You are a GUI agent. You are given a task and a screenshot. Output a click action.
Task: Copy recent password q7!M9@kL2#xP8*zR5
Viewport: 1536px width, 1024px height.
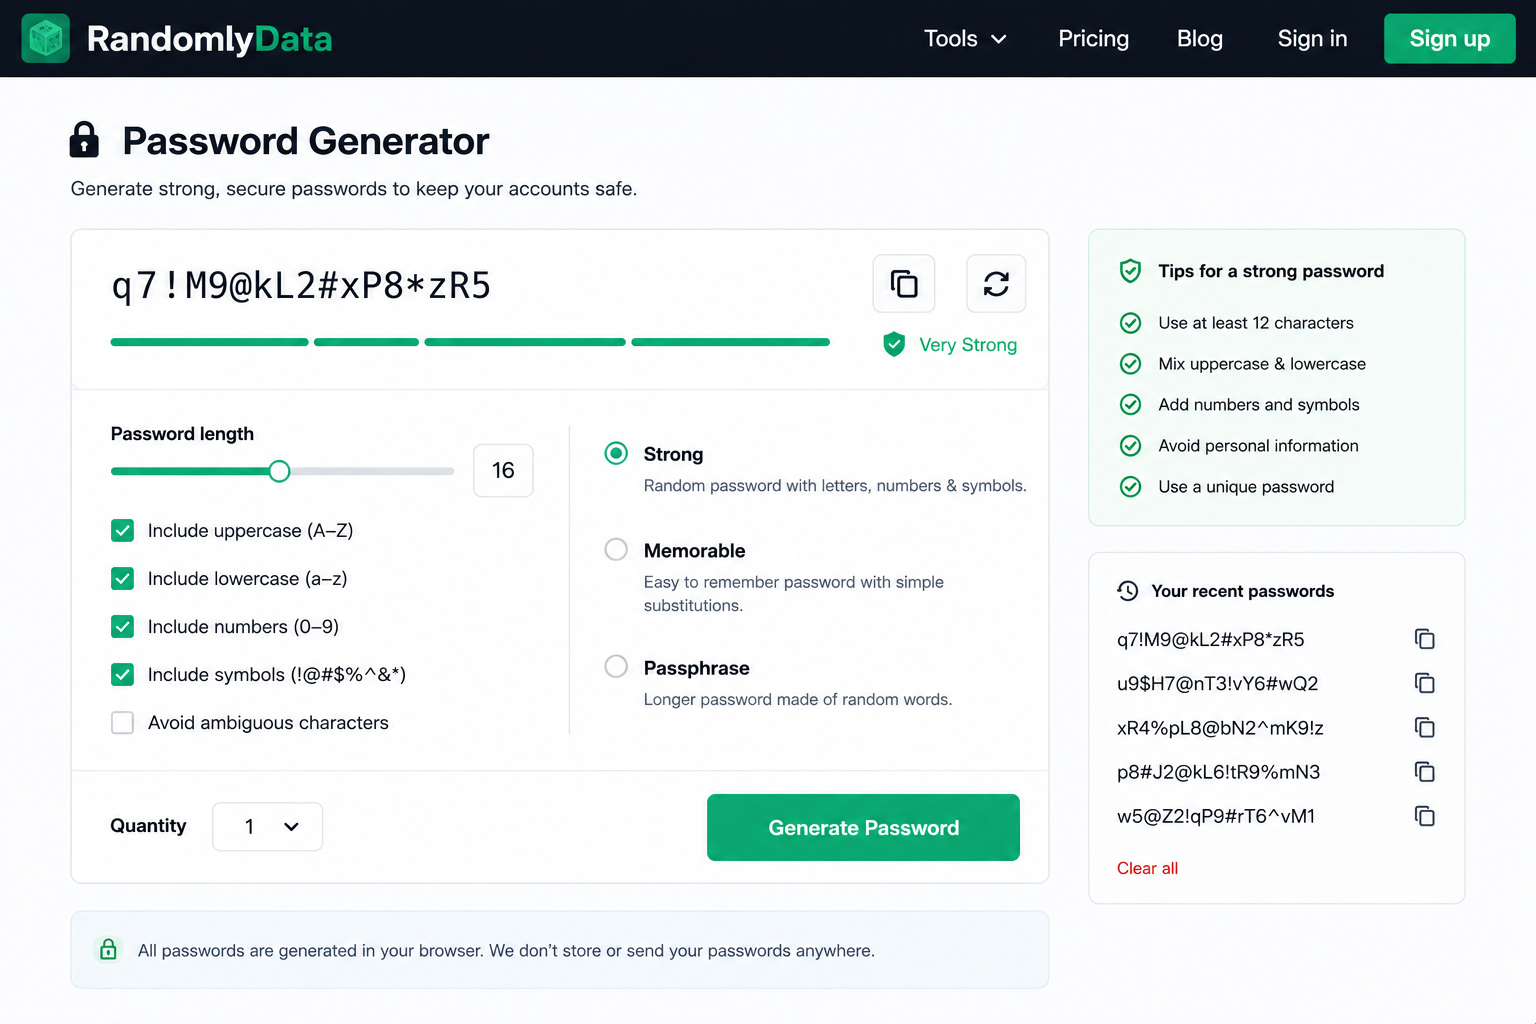tap(1425, 639)
